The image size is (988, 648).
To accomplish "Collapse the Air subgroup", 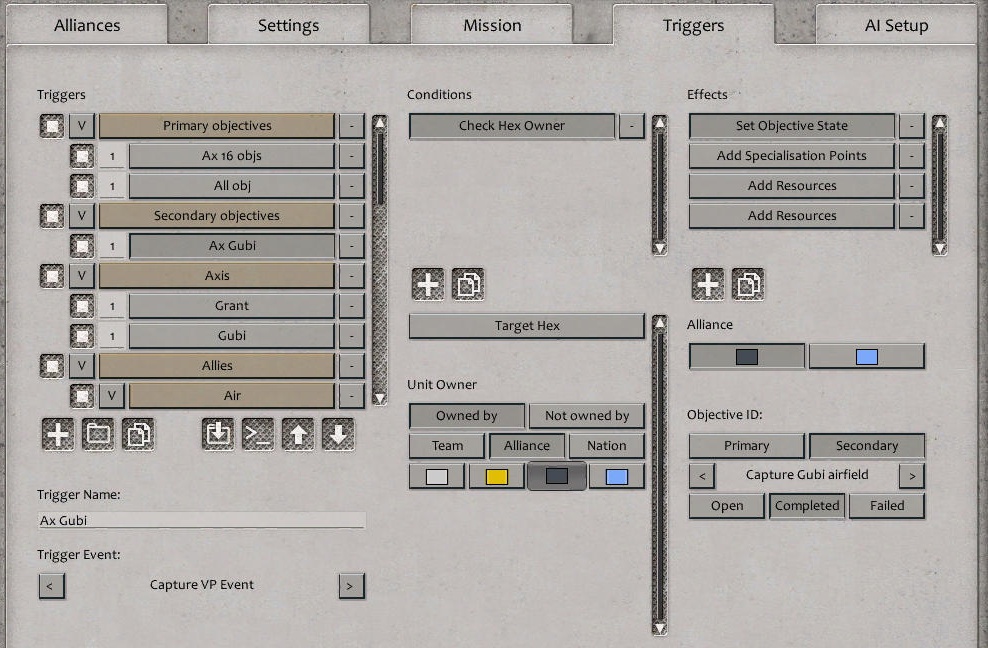I will [x=112, y=395].
